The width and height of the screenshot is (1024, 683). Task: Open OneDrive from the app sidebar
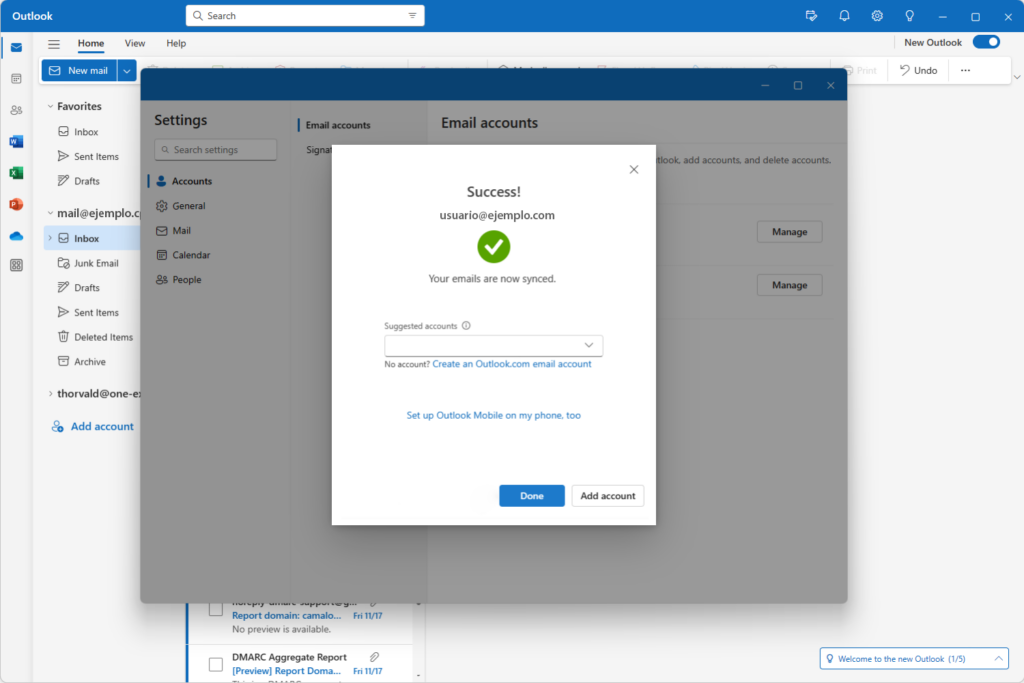(x=16, y=236)
